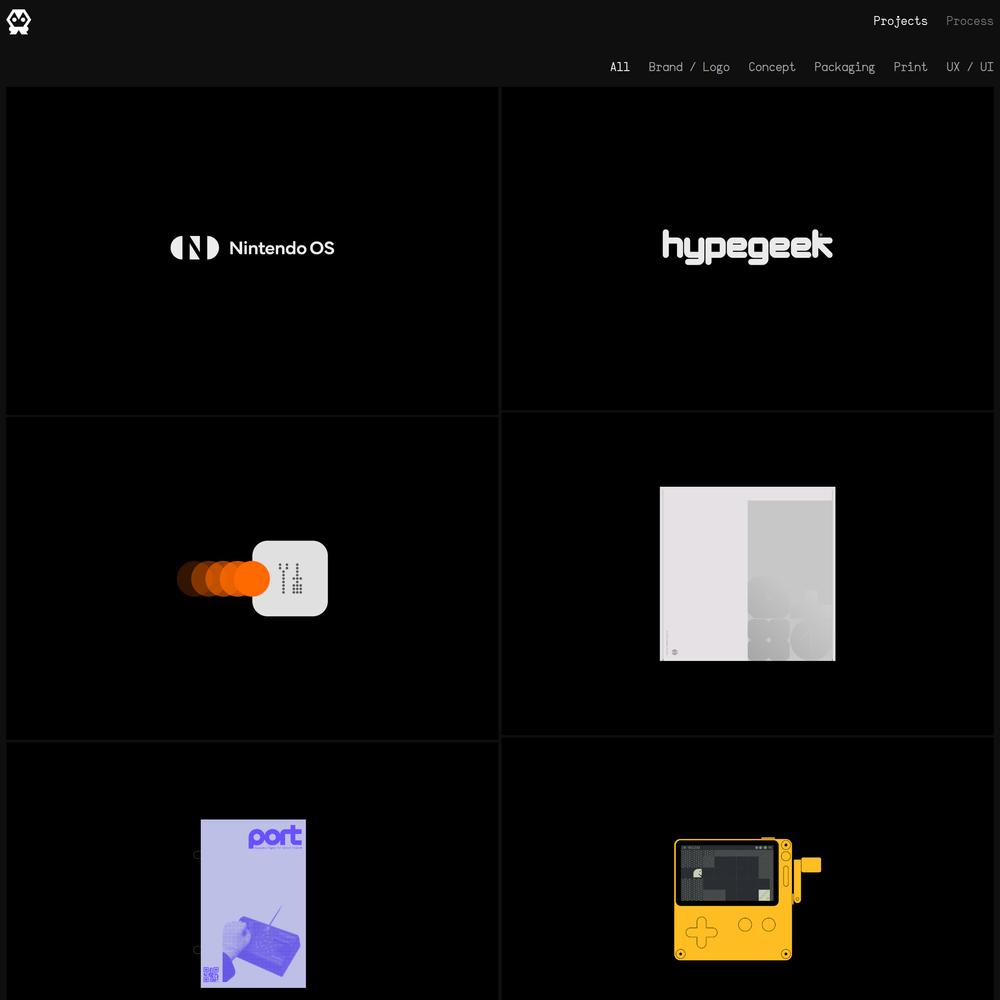
Task: Filter by UX / UI
Action: click(969, 67)
